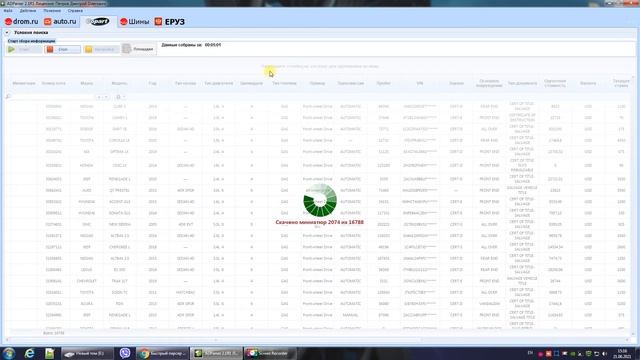Select the CHEVROLET row
The width and height of the screenshot is (640, 360).
click(318, 281)
